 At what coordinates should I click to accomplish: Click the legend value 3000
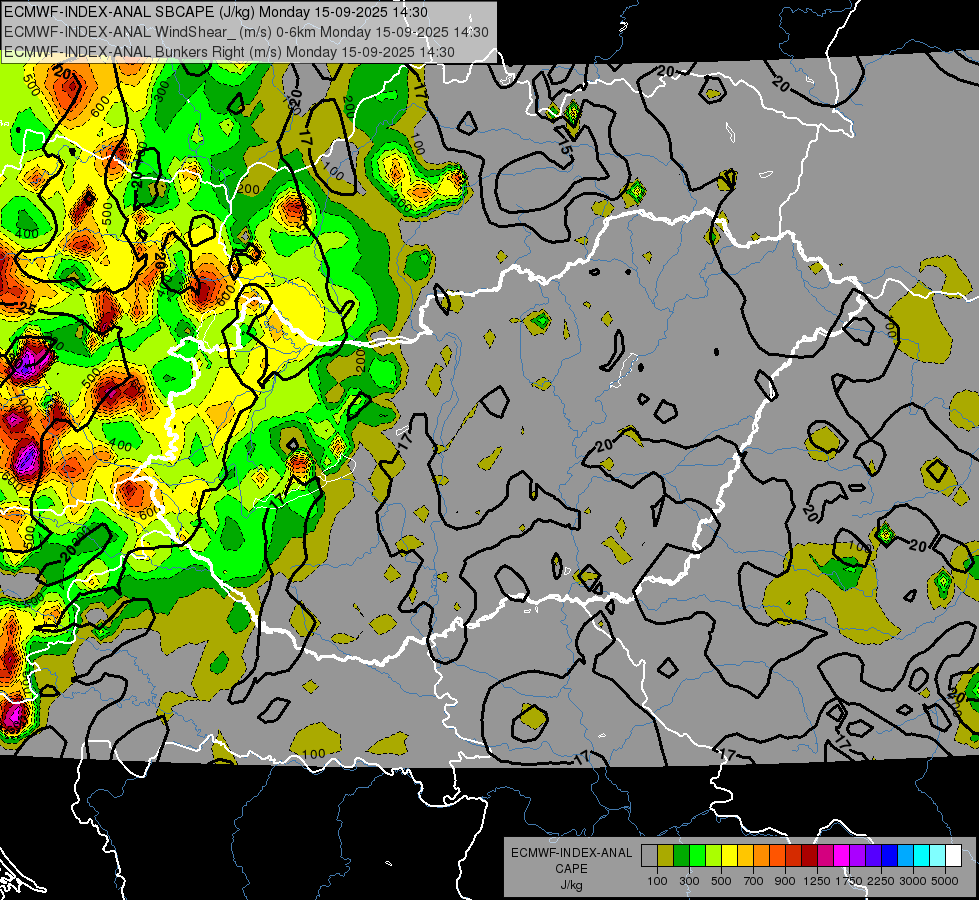tap(913, 881)
